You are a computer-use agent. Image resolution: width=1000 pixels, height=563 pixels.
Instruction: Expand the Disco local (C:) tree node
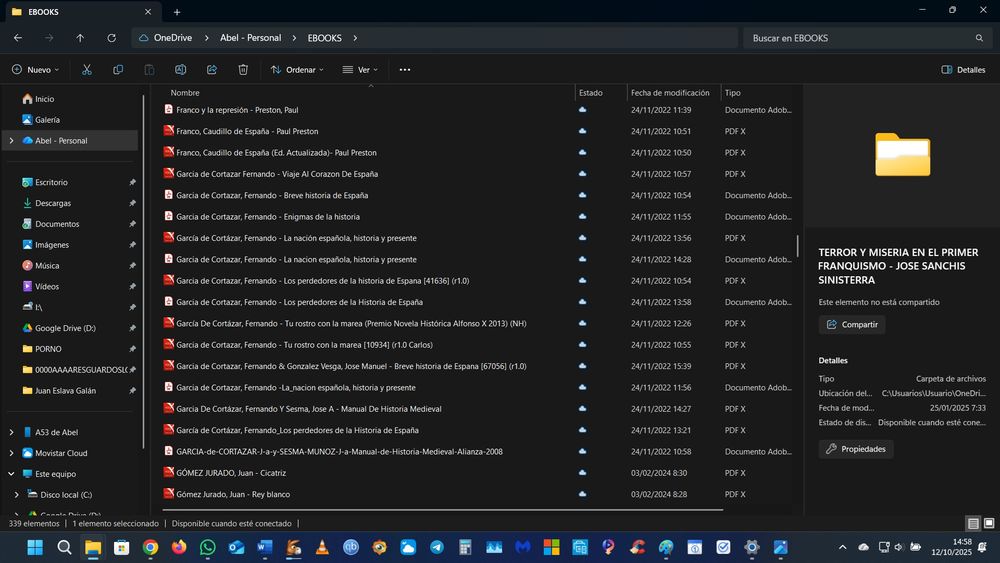coord(17,495)
